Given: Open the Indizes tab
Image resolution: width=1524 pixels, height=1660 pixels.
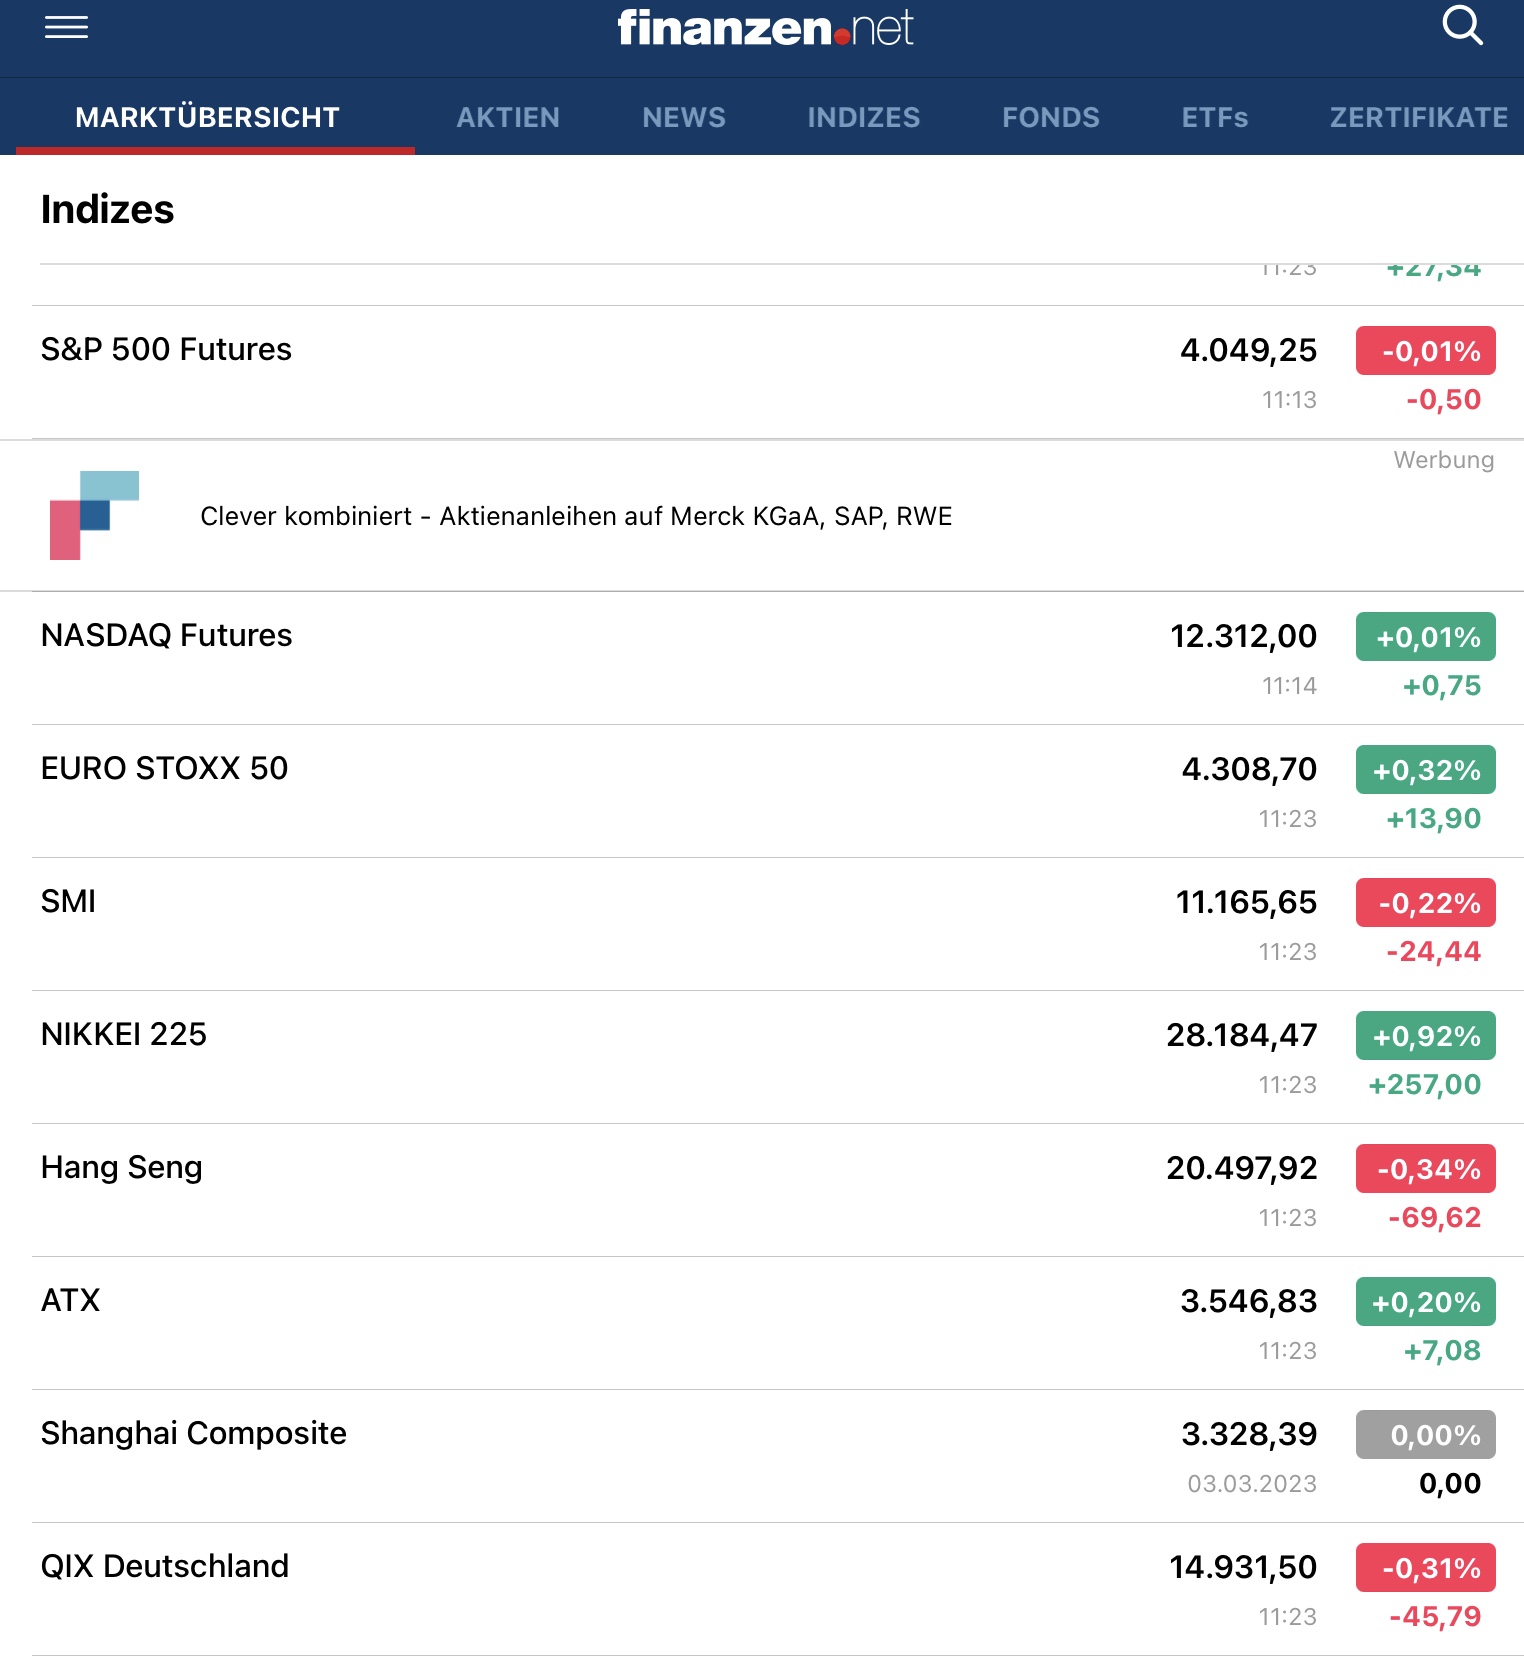Looking at the screenshot, I should [x=864, y=117].
